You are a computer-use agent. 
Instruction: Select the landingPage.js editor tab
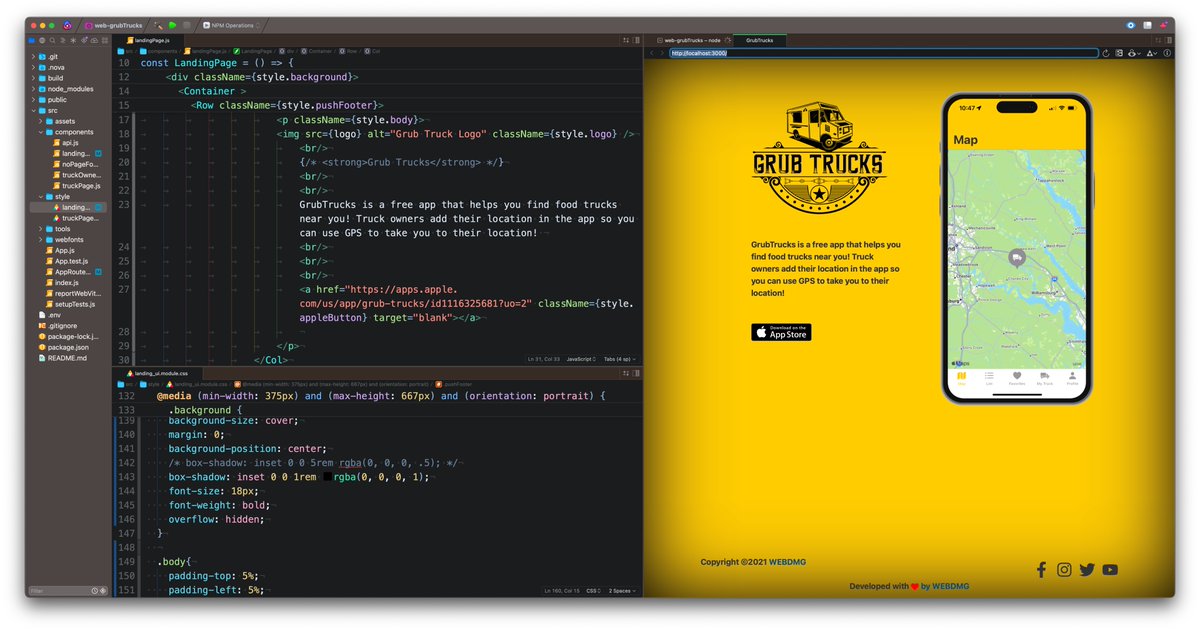150,40
